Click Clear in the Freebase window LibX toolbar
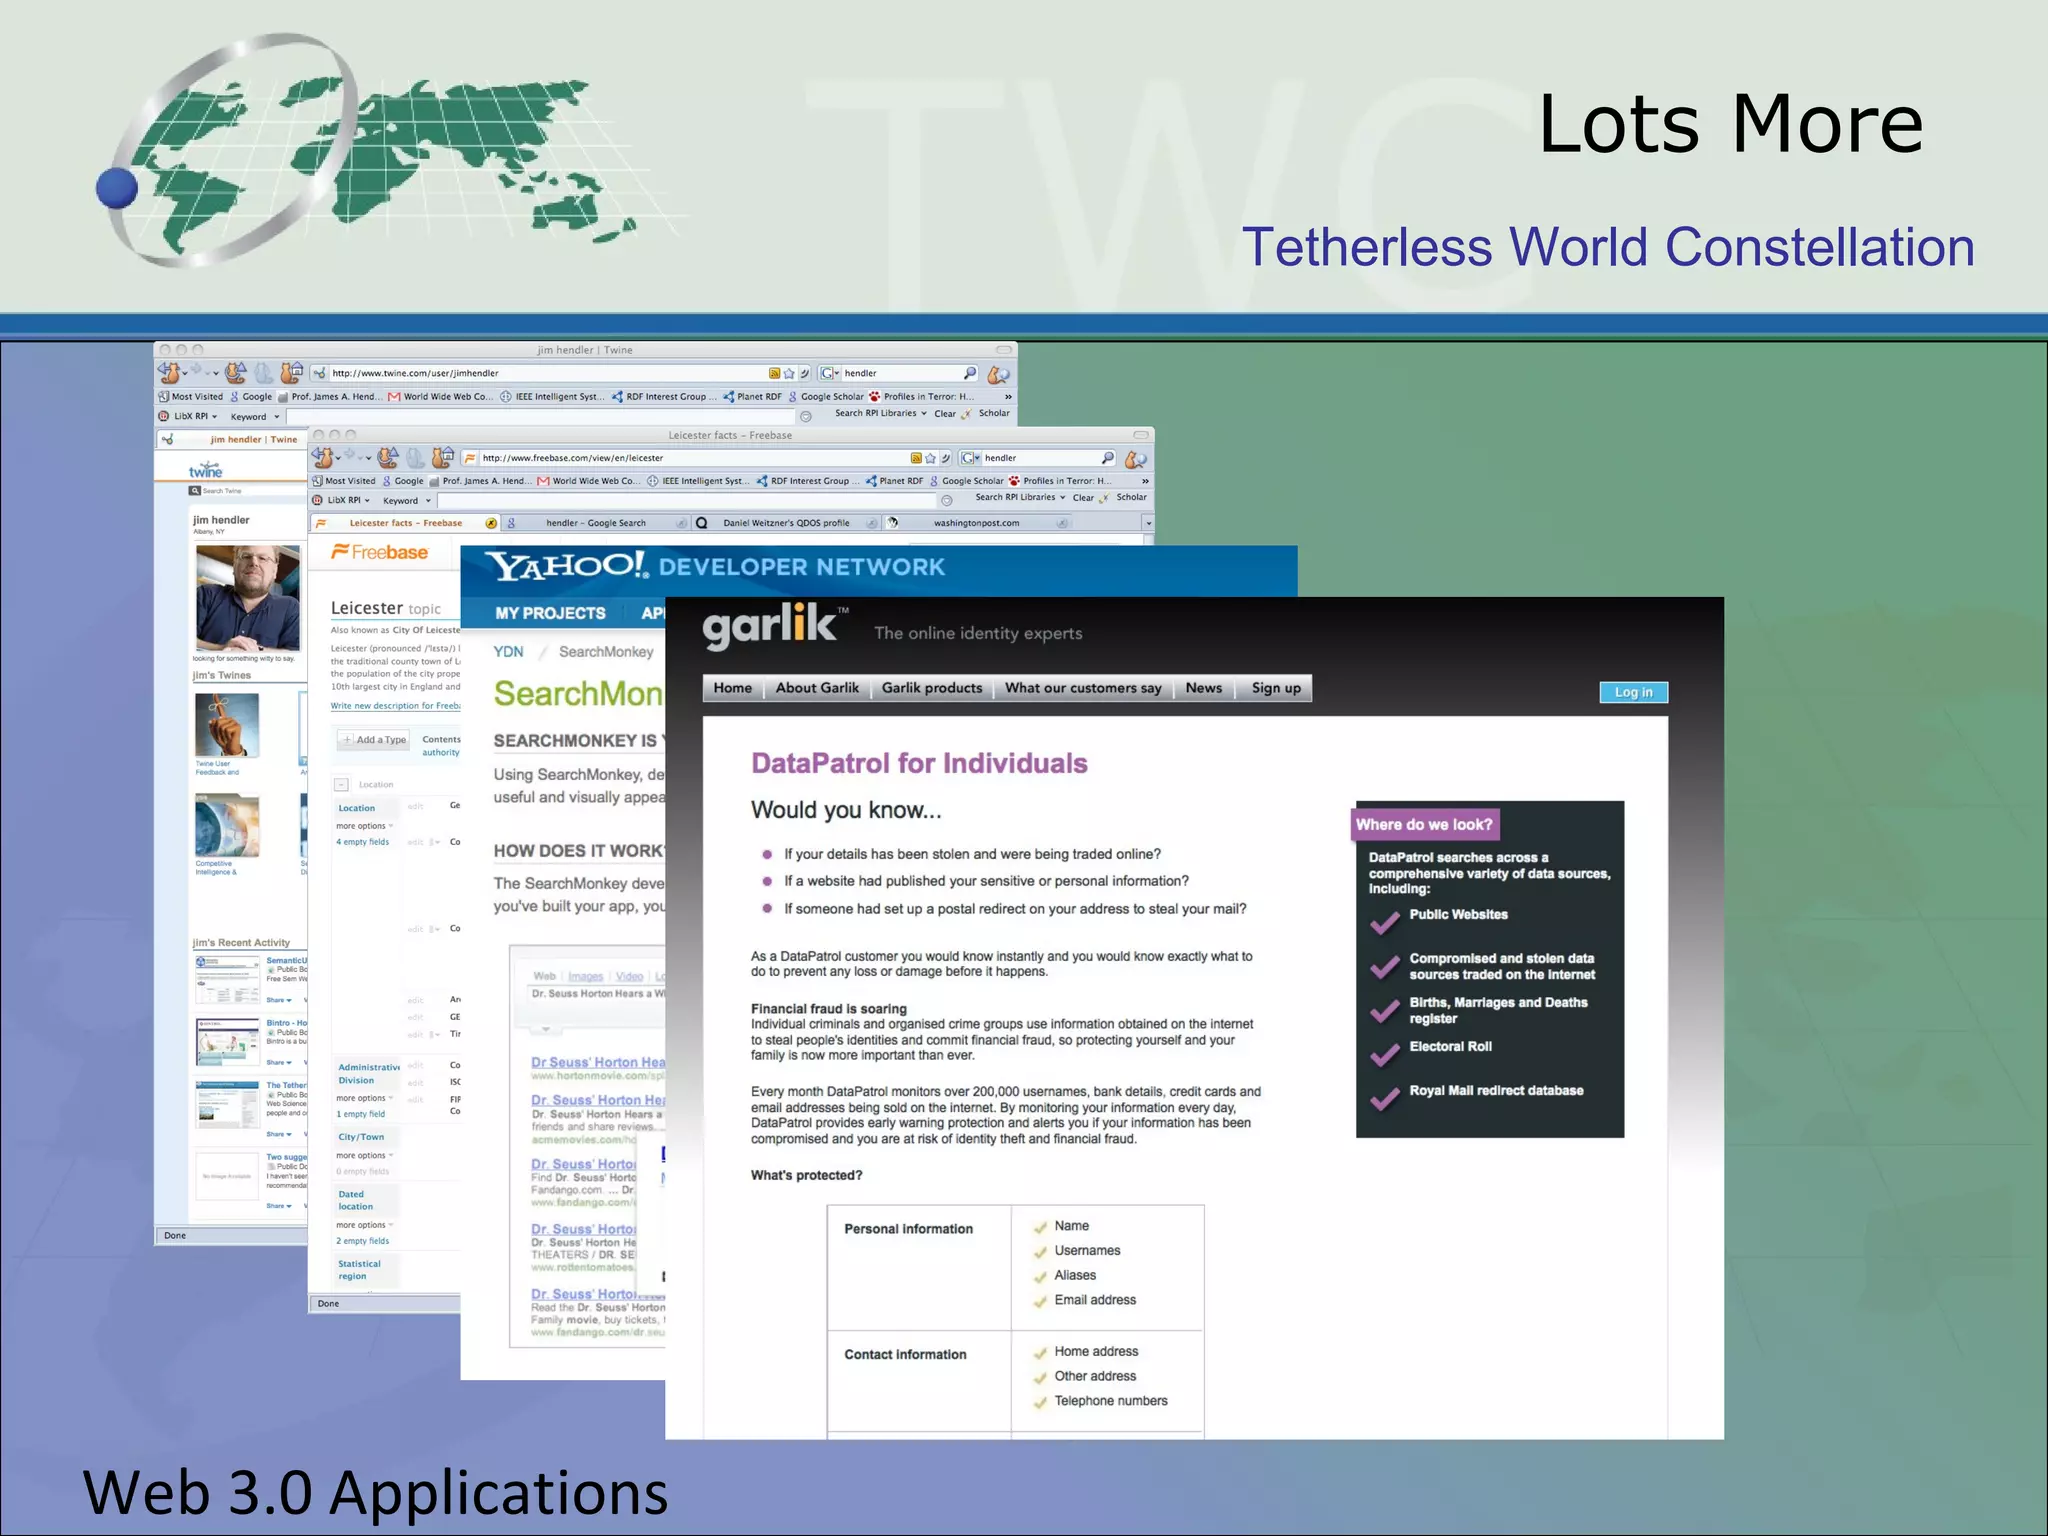The image size is (2048, 1536). [1083, 498]
